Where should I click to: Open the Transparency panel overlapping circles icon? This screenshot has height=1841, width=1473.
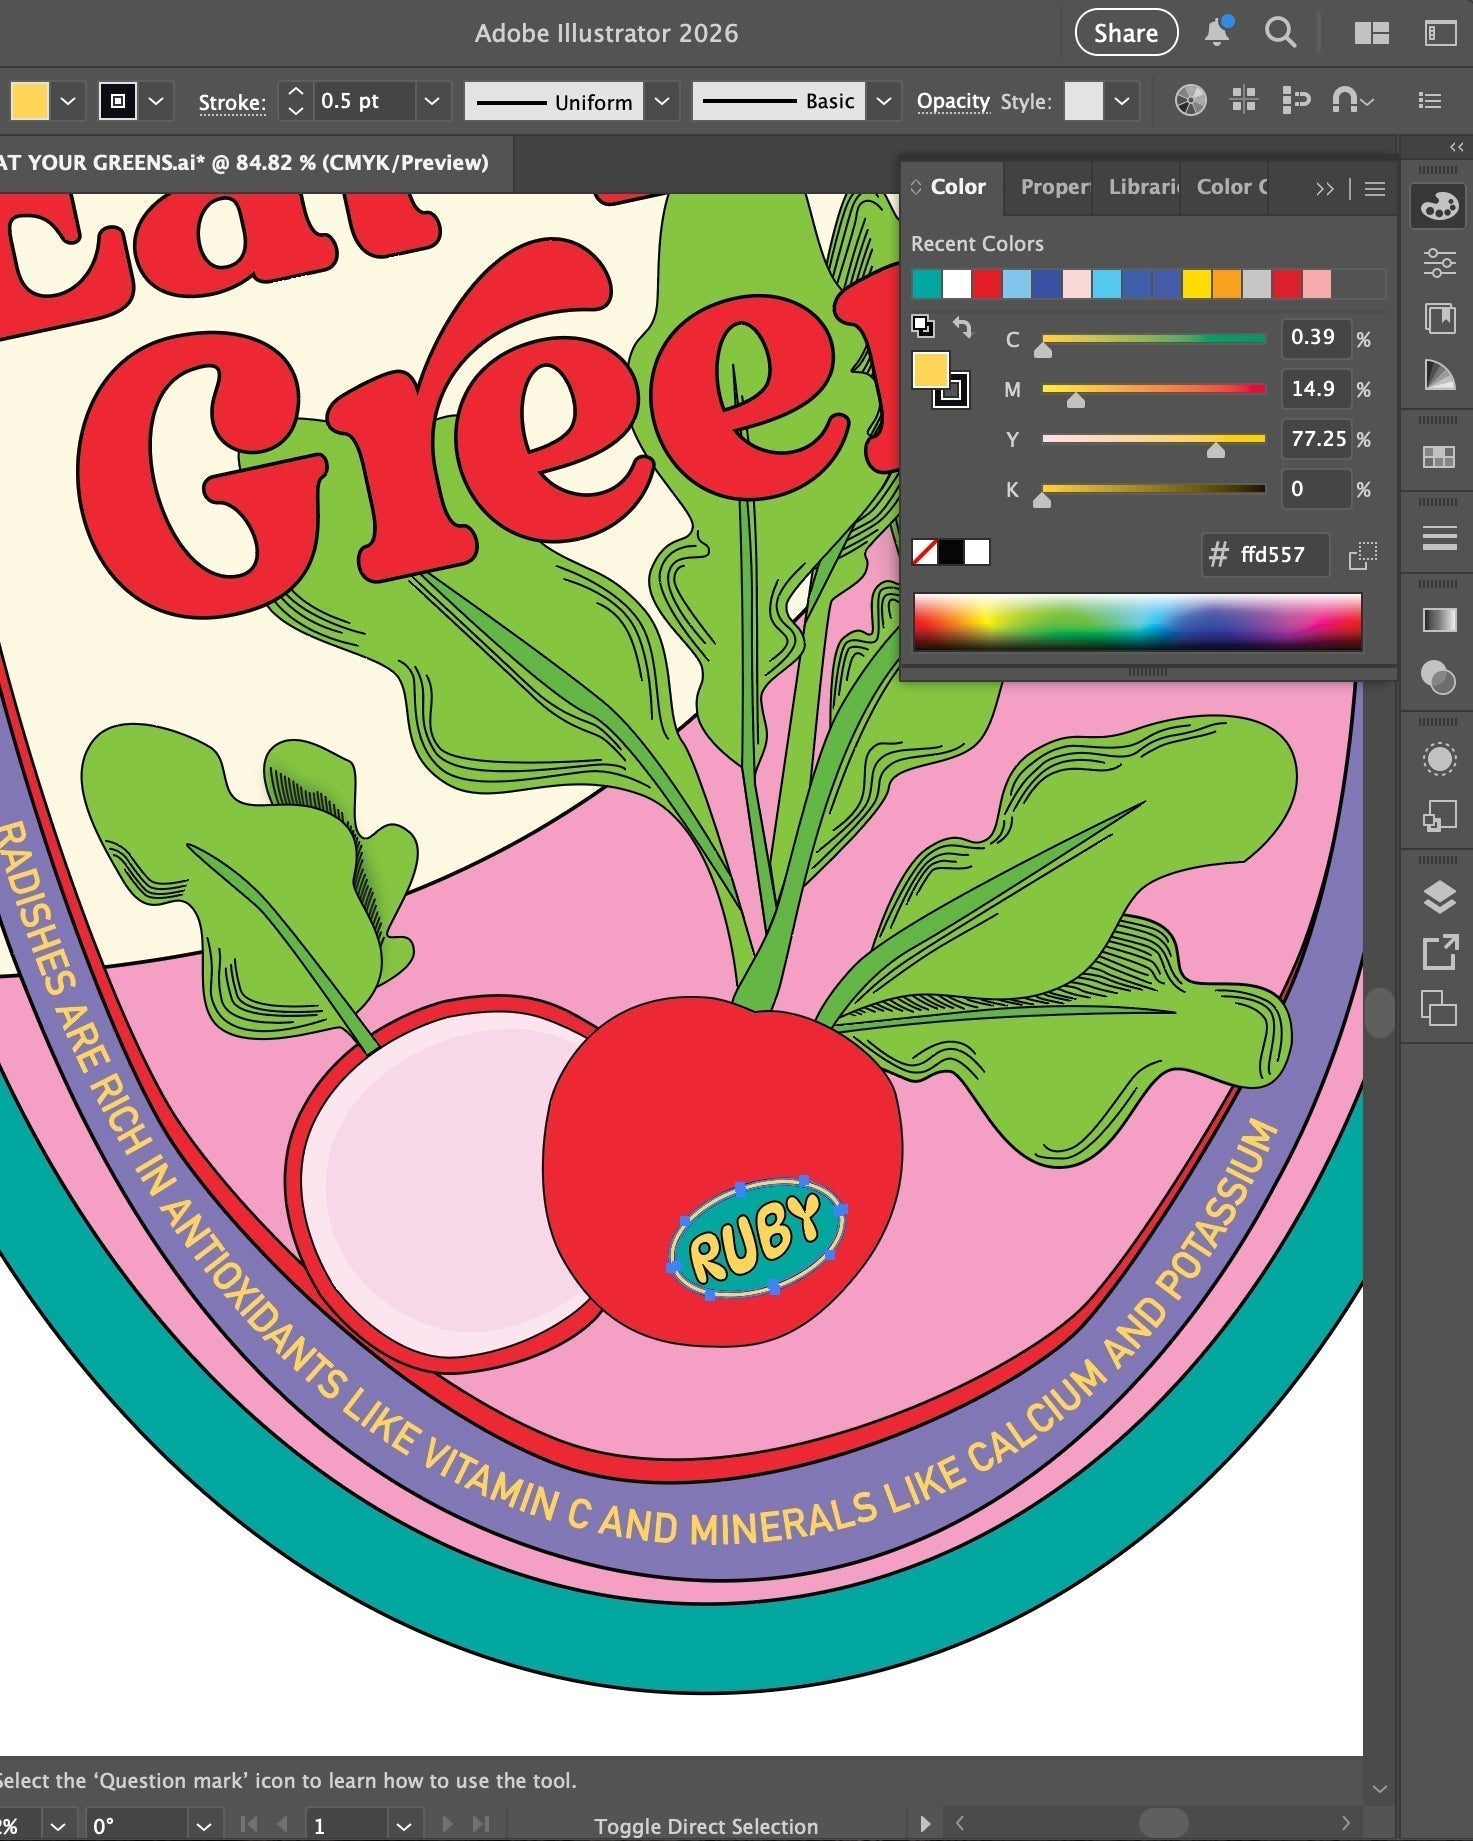coord(1439,677)
